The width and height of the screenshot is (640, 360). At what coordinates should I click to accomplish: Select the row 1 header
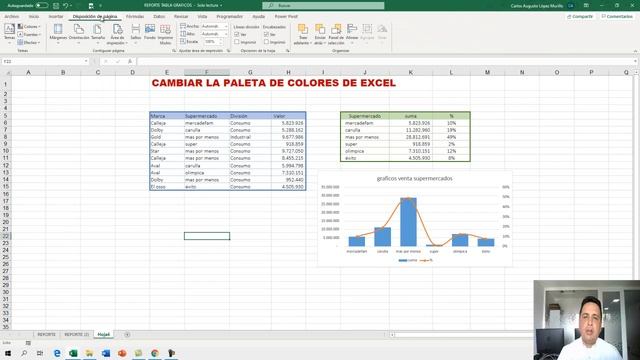[6, 83]
